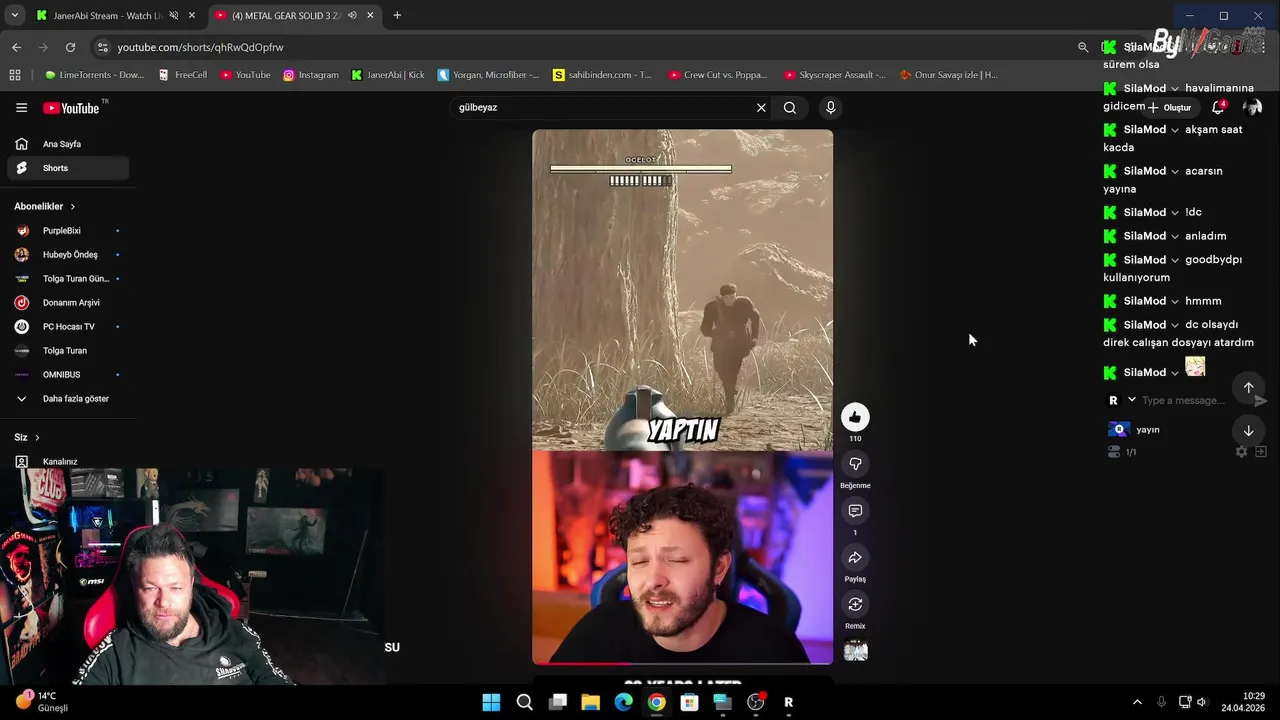The image size is (1280, 720).
Task: Open PurpleBixi subscription channel
Action: (x=68, y=231)
